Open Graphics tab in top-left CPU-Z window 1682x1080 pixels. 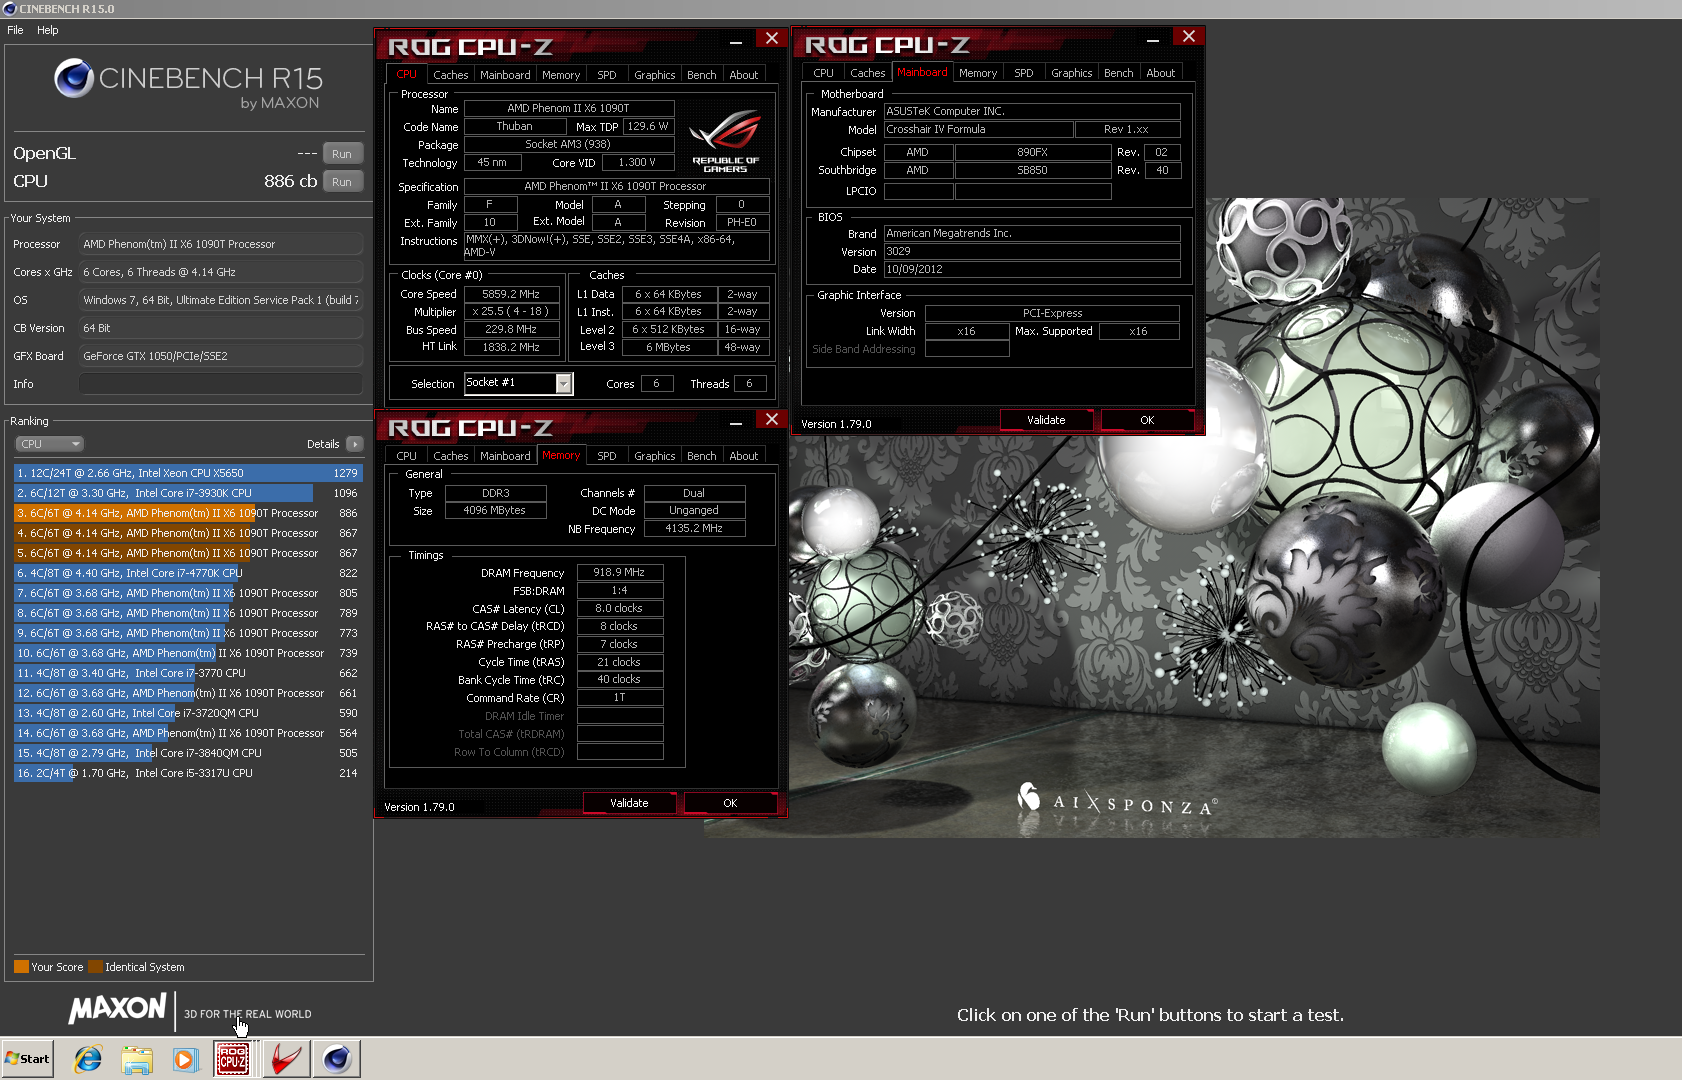click(655, 75)
